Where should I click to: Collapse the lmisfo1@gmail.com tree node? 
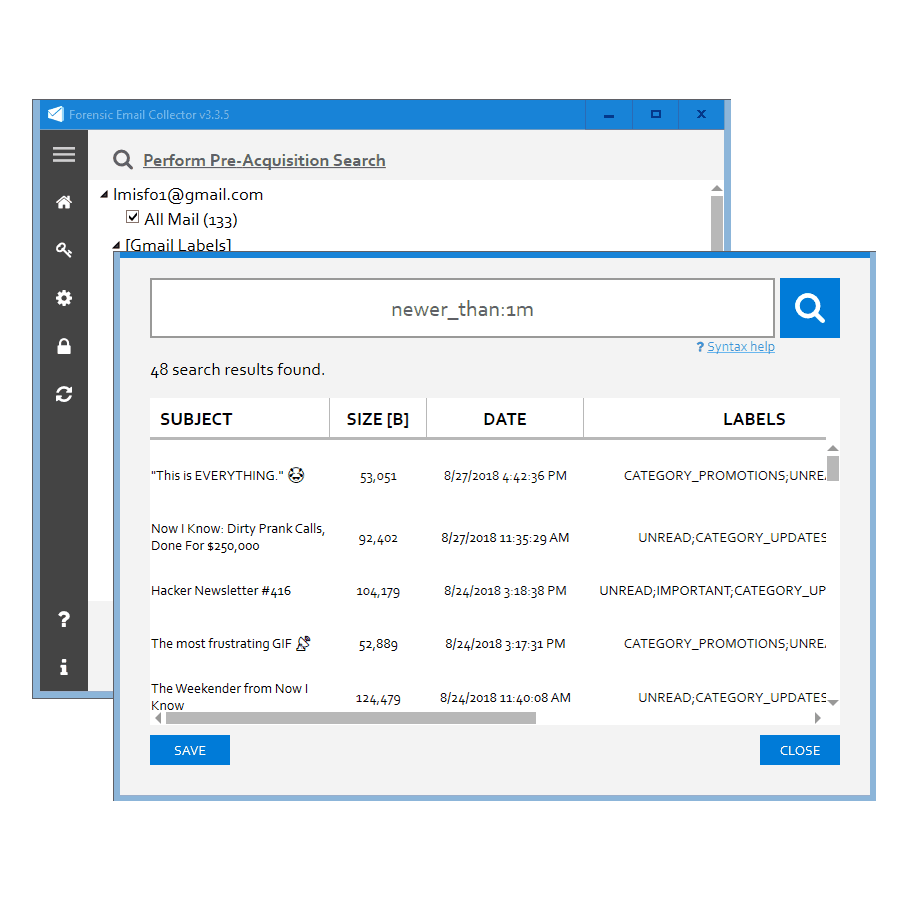[105, 195]
